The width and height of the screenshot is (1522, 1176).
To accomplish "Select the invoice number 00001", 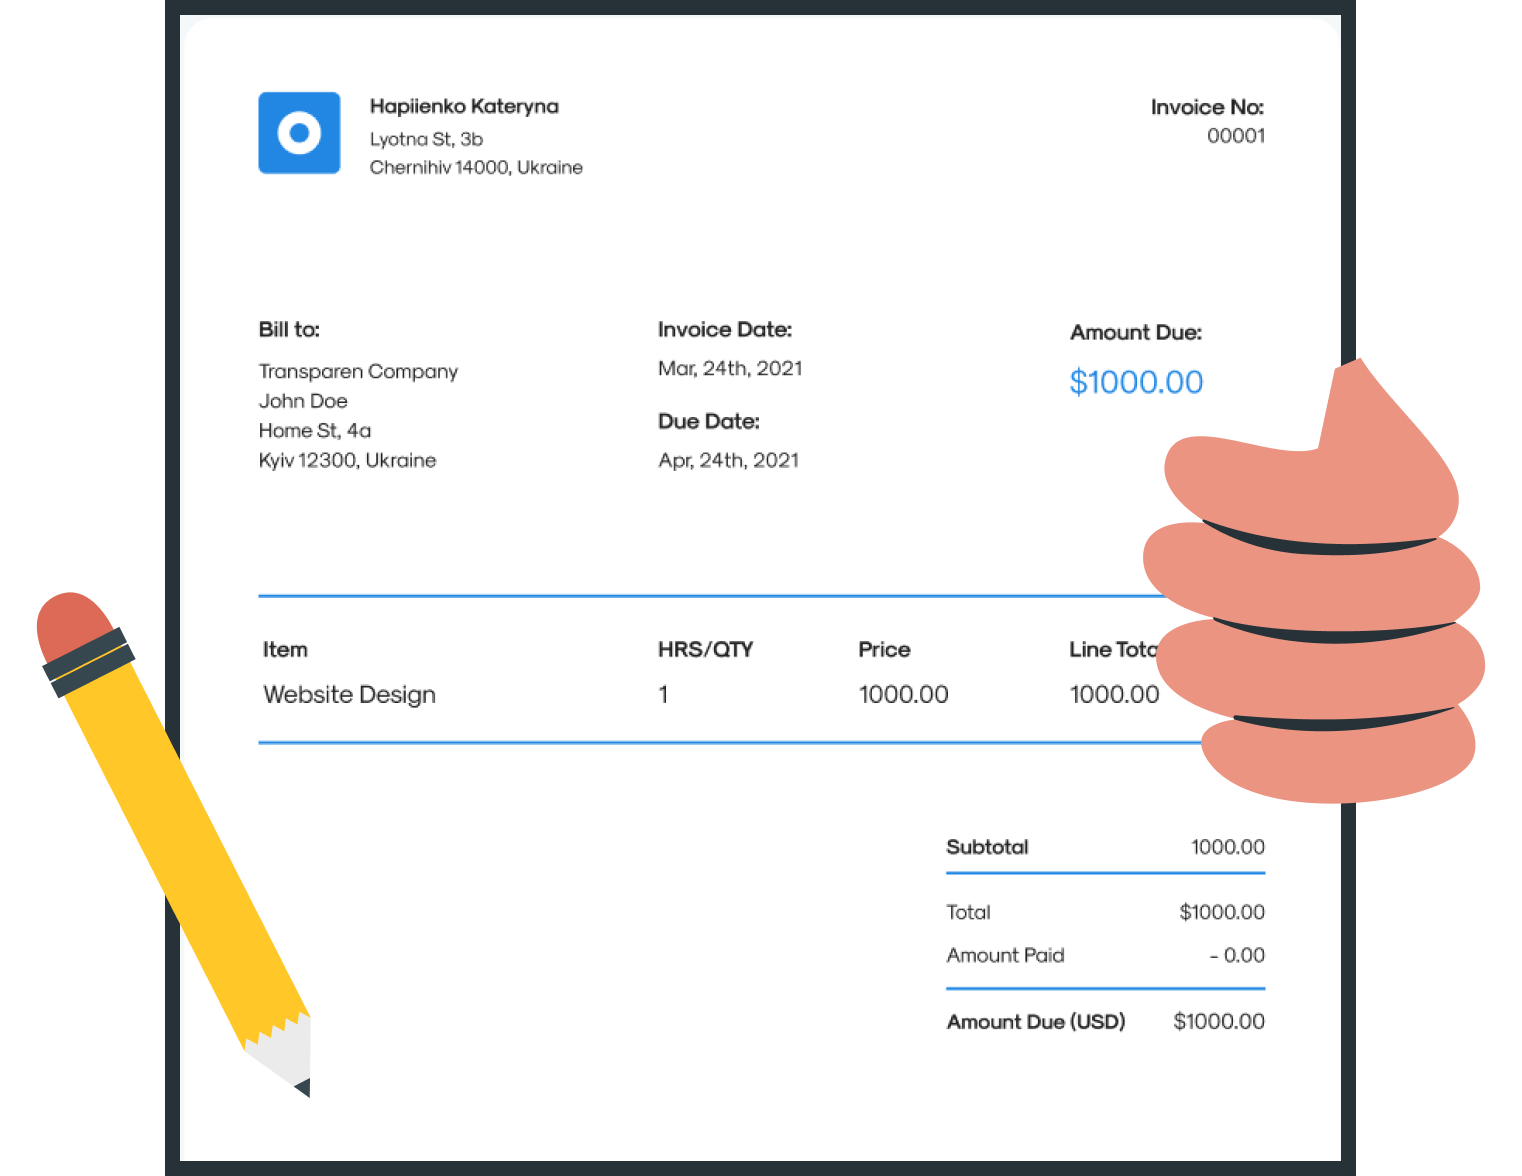I will coord(1236,136).
